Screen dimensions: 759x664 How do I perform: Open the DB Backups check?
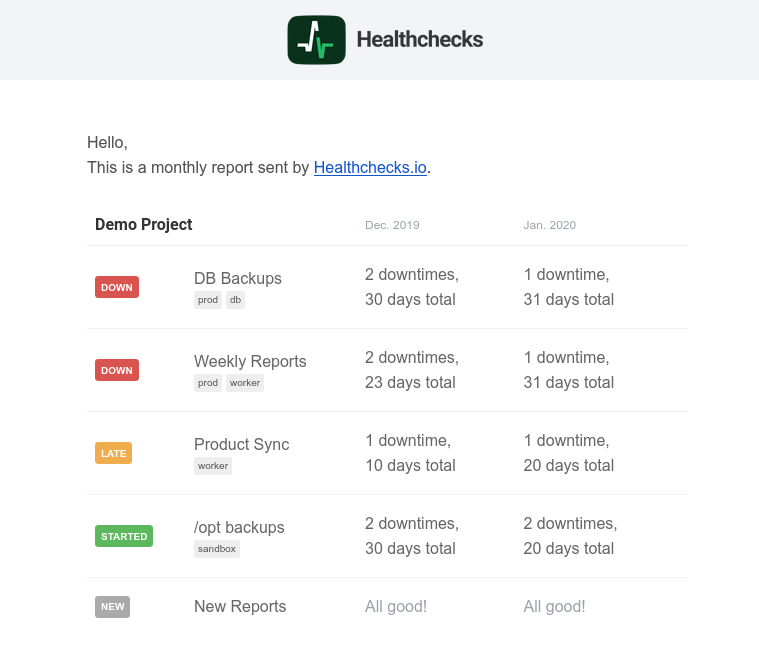point(238,278)
